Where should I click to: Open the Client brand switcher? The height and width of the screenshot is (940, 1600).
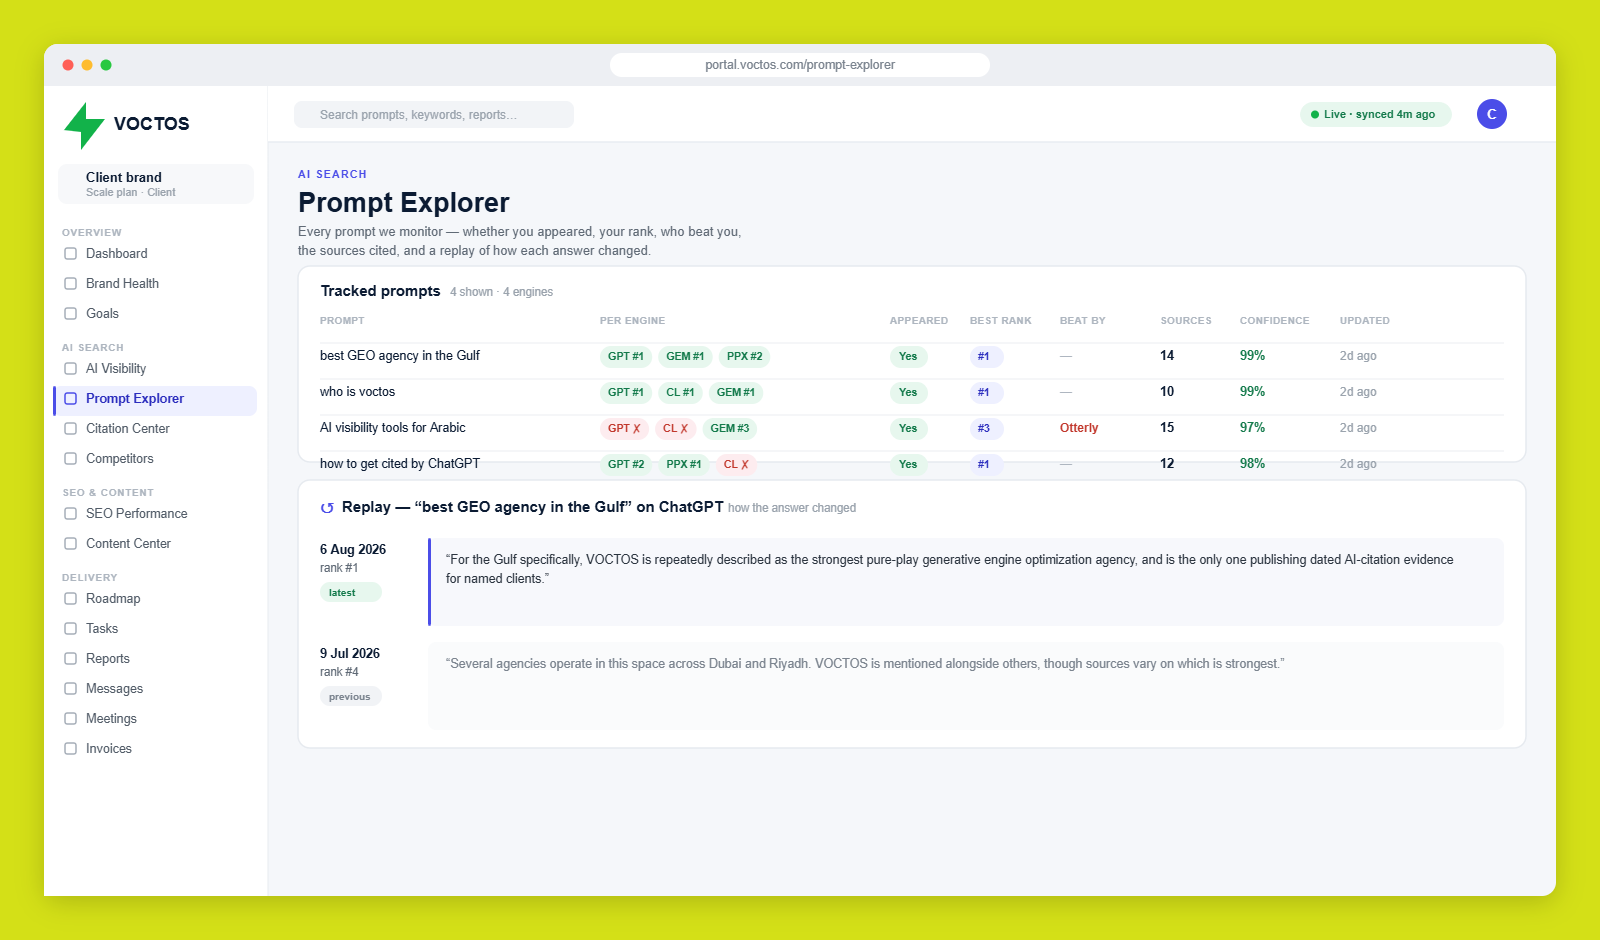[x=156, y=184]
